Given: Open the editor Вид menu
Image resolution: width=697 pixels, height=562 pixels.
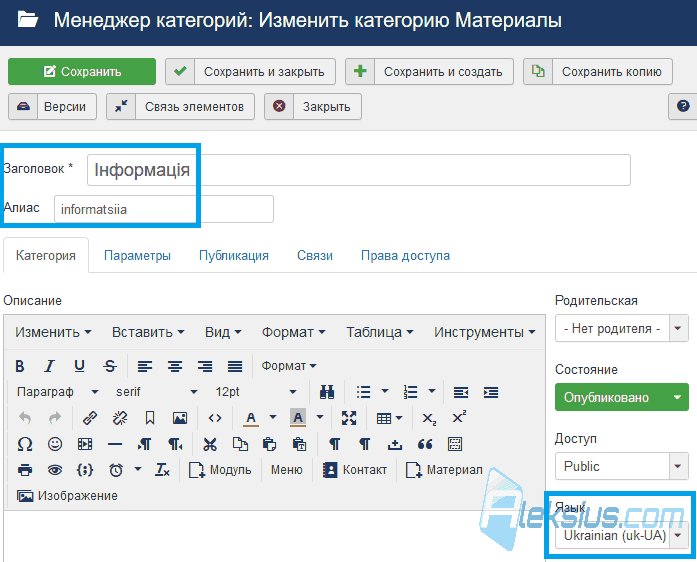Looking at the screenshot, I should (x=223, y=332).
